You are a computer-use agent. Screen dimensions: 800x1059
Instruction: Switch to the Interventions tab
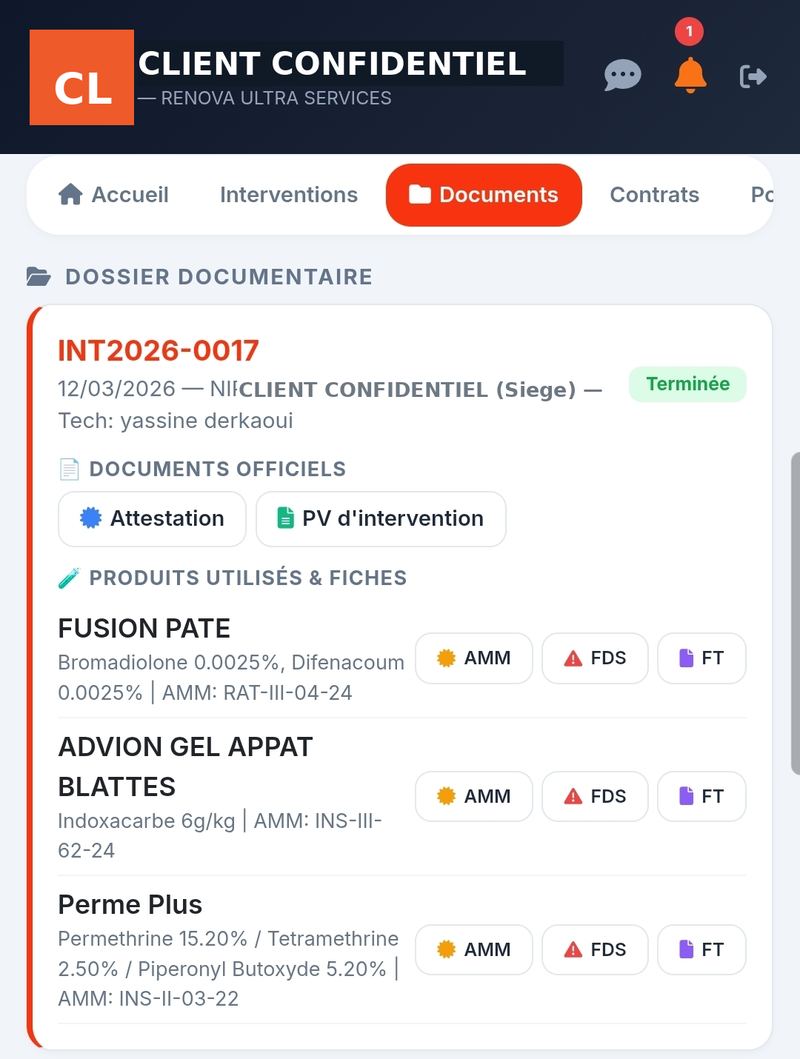(289, 195)
